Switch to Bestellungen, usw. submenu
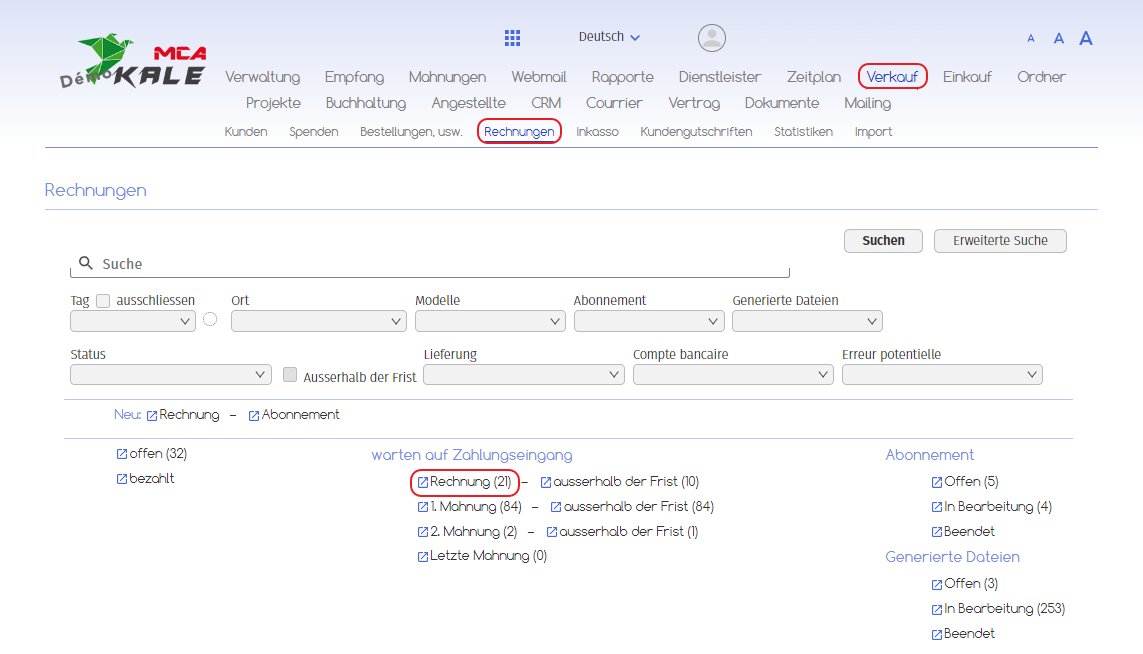Viewport: 1143px width, 654px height. [x=411, y=132]
